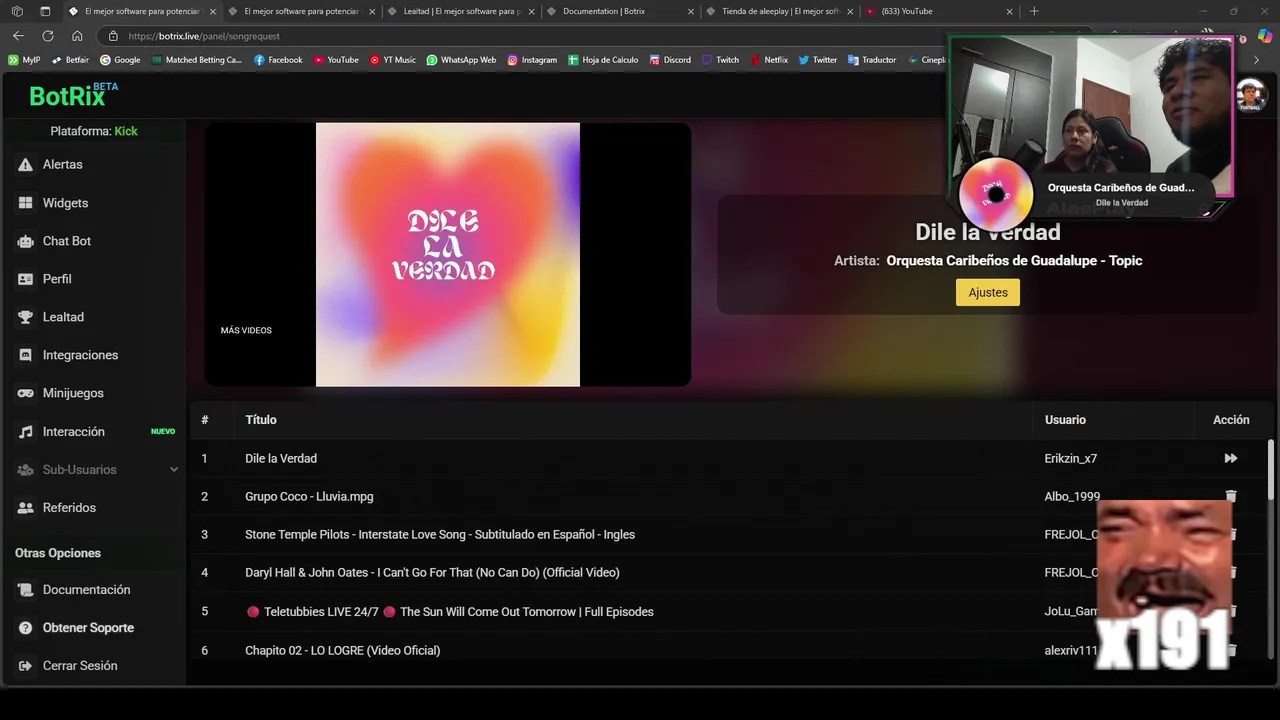The image size is (1280, 720).
Task: Click the user name Erikzin_x7
Action: click(x=1071, y=458)
